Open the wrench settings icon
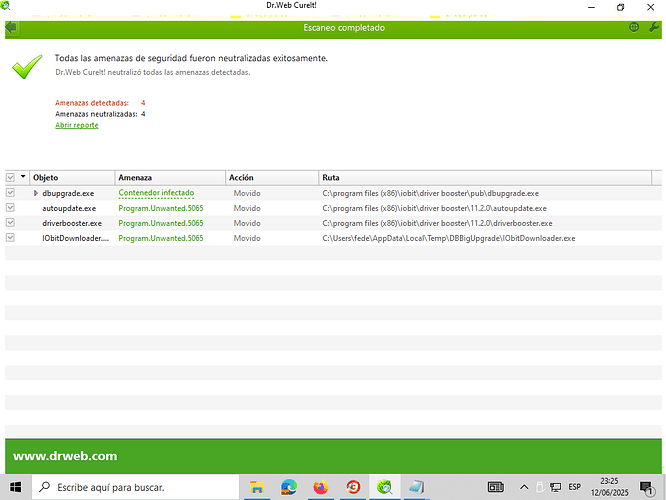The height and width of the screenshot is (500, 666). point(654,28)
